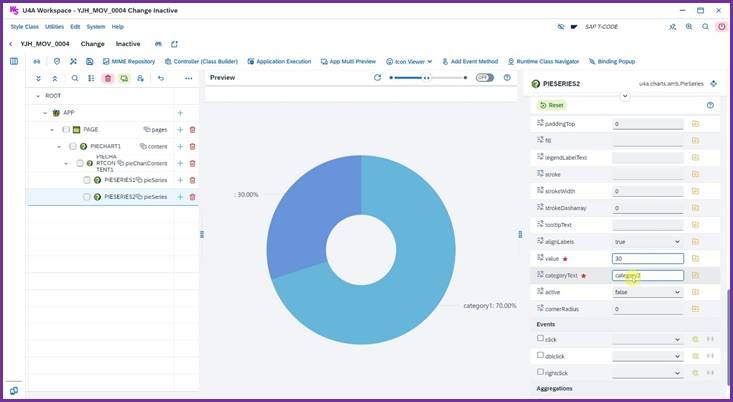Open the active property dropdown
Viewport: 733px width, 402px height.
pos(647,292)
